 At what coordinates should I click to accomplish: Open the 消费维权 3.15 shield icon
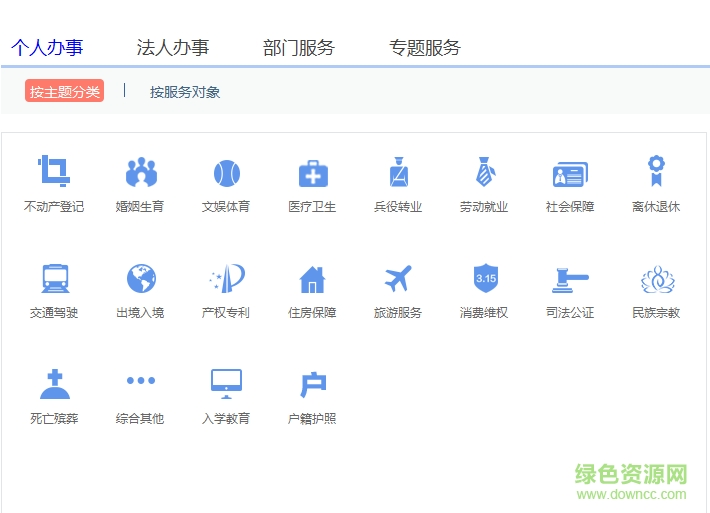point(485,279)
